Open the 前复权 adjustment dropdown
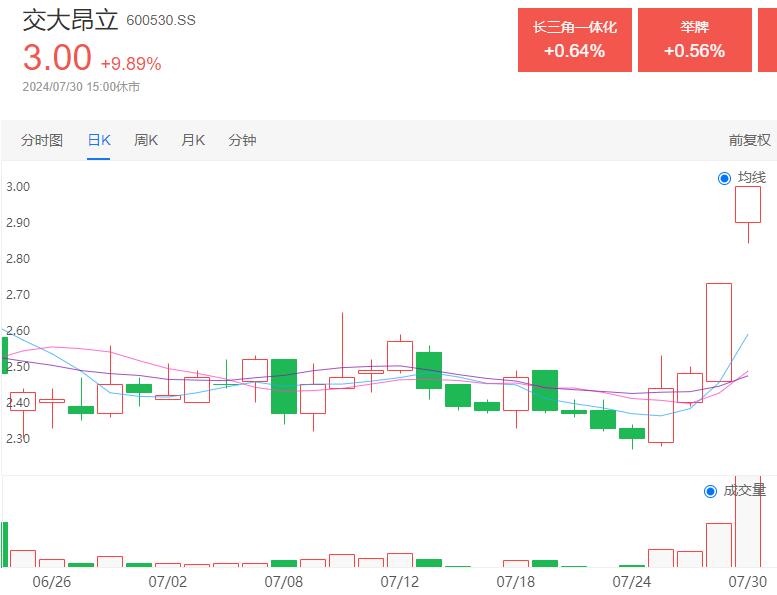 (x=749, y=140)
